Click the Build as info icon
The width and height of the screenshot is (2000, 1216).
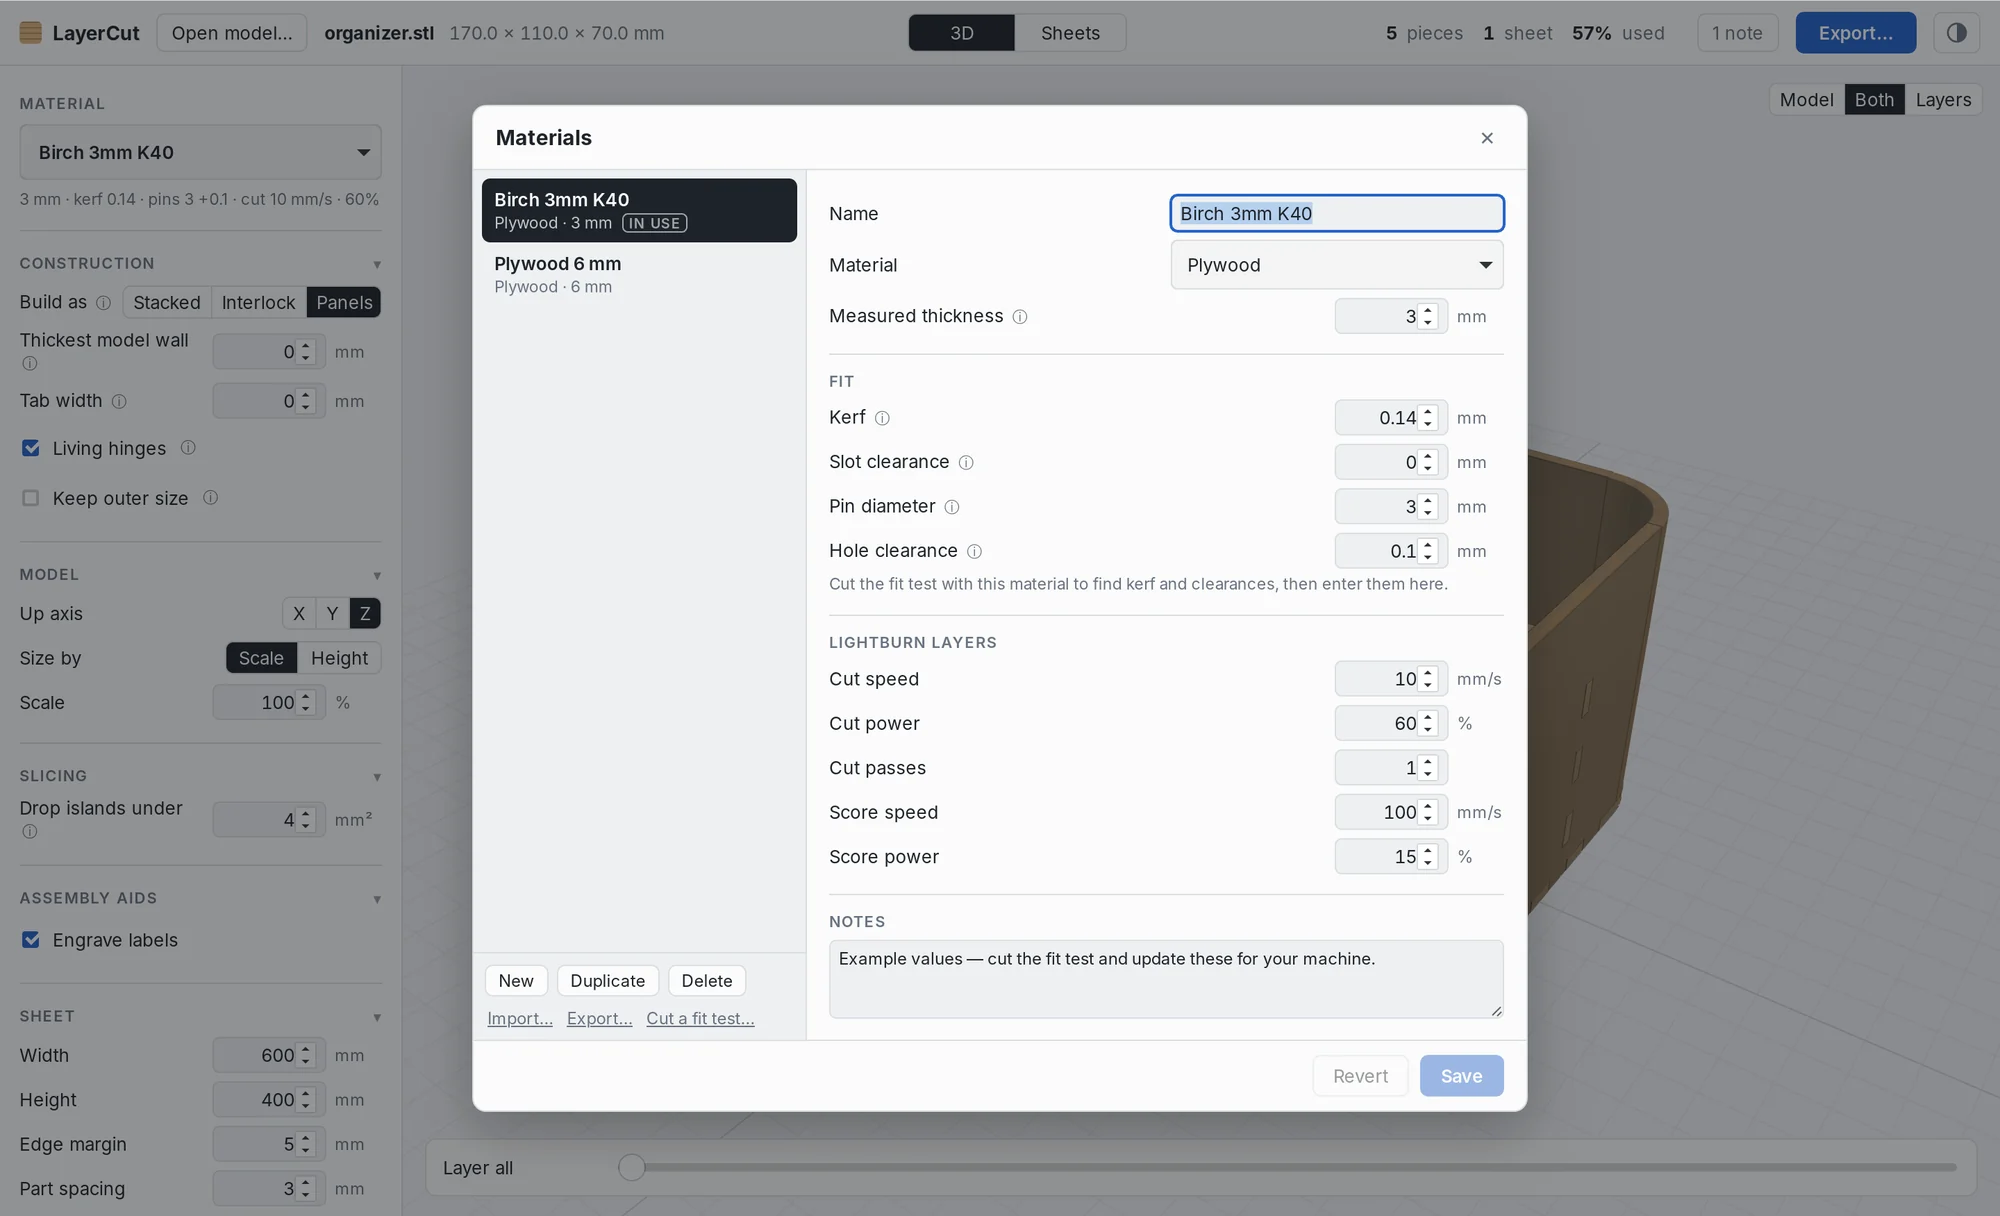(103, 303)
